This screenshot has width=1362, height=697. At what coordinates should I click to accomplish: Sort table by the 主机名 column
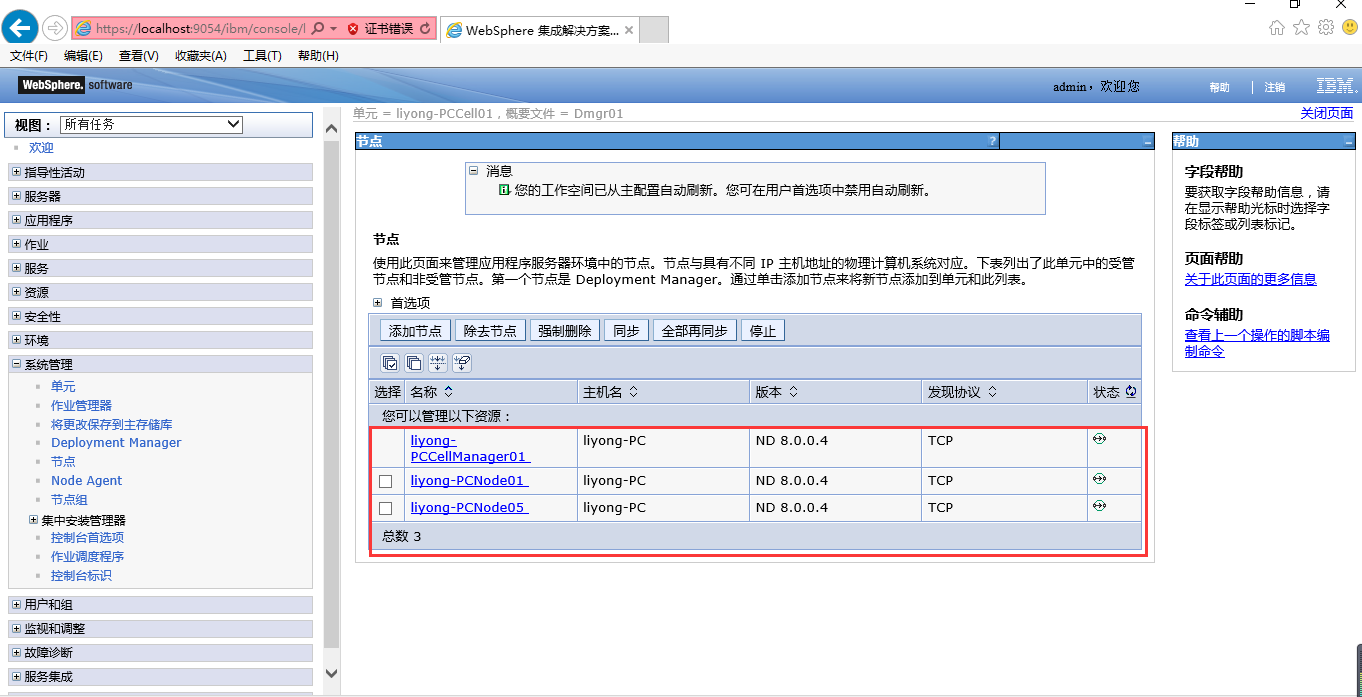[633, 392]
